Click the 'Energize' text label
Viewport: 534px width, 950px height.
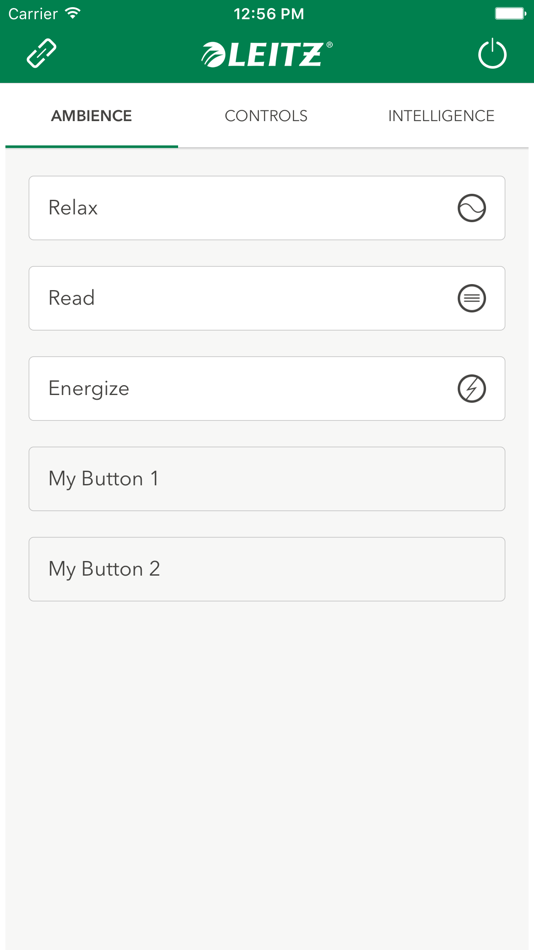89,388
